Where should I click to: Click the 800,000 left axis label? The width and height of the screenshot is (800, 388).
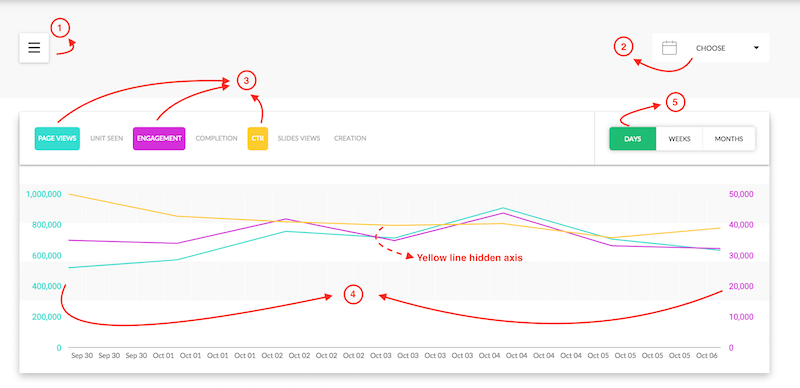coord(47,225)
